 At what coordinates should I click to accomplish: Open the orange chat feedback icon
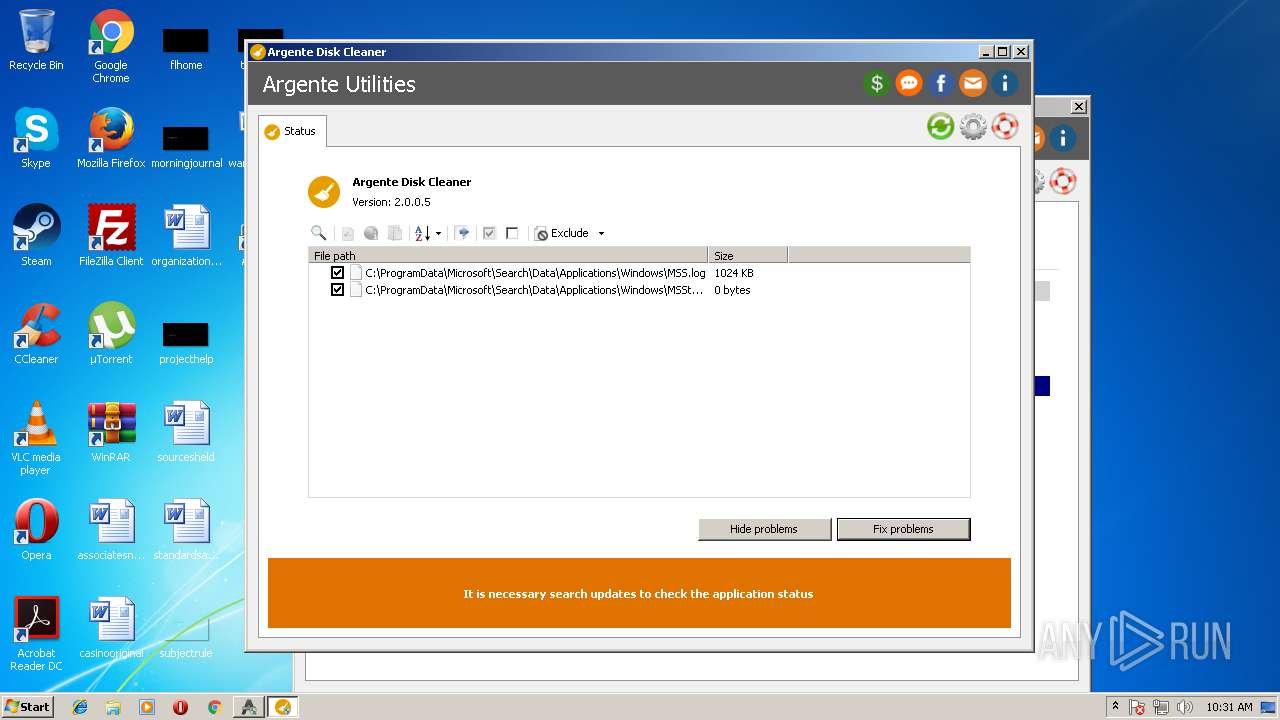(x=909, y=84)
